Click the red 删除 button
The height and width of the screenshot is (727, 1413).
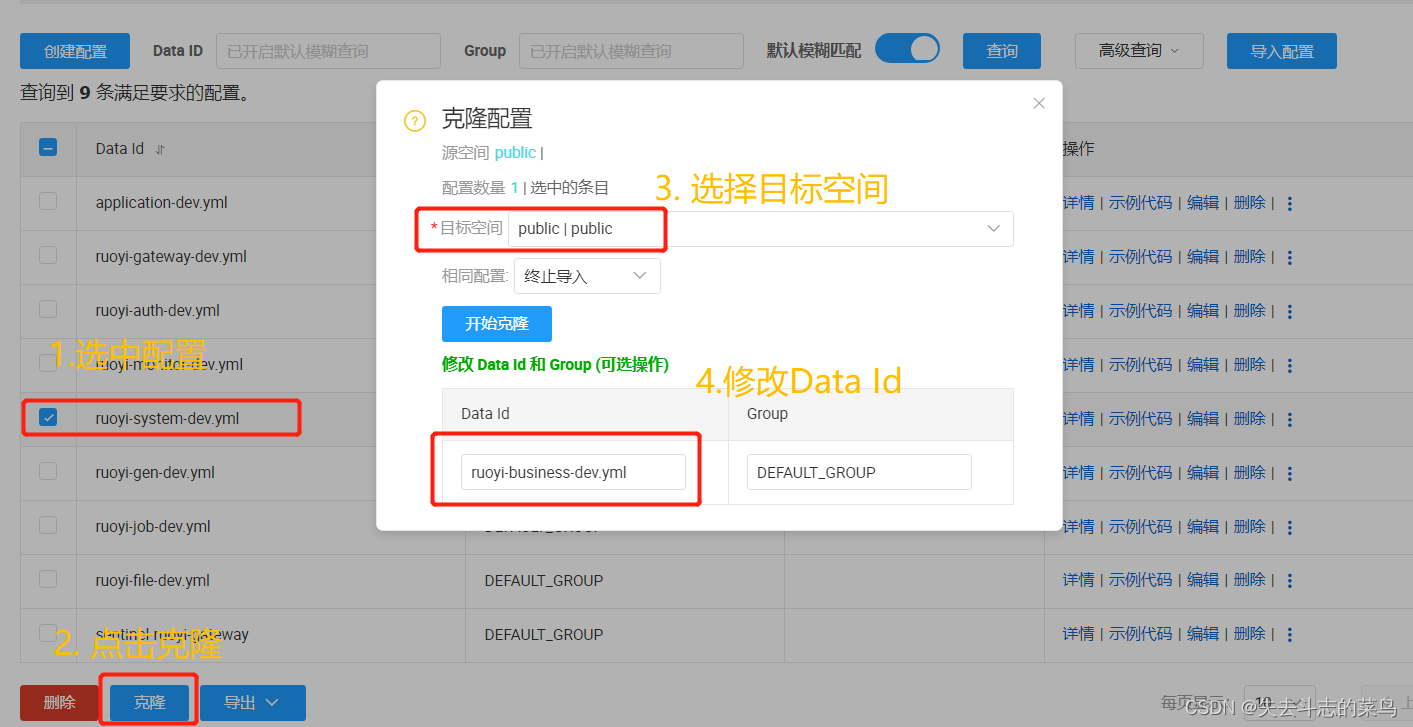(x=59, y=703)
